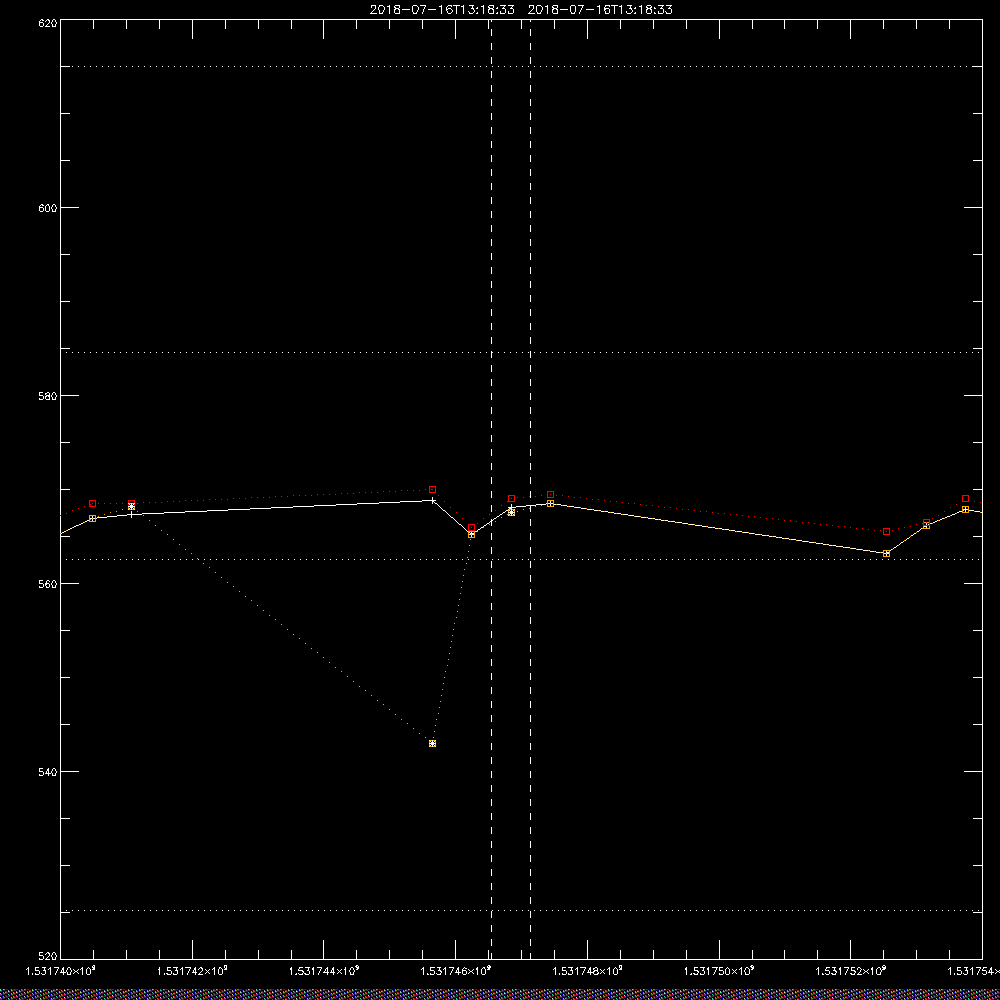Click the 1.531744×10⁹ x-axis label
This screenshot has width=1000, height=1000.
324,971
